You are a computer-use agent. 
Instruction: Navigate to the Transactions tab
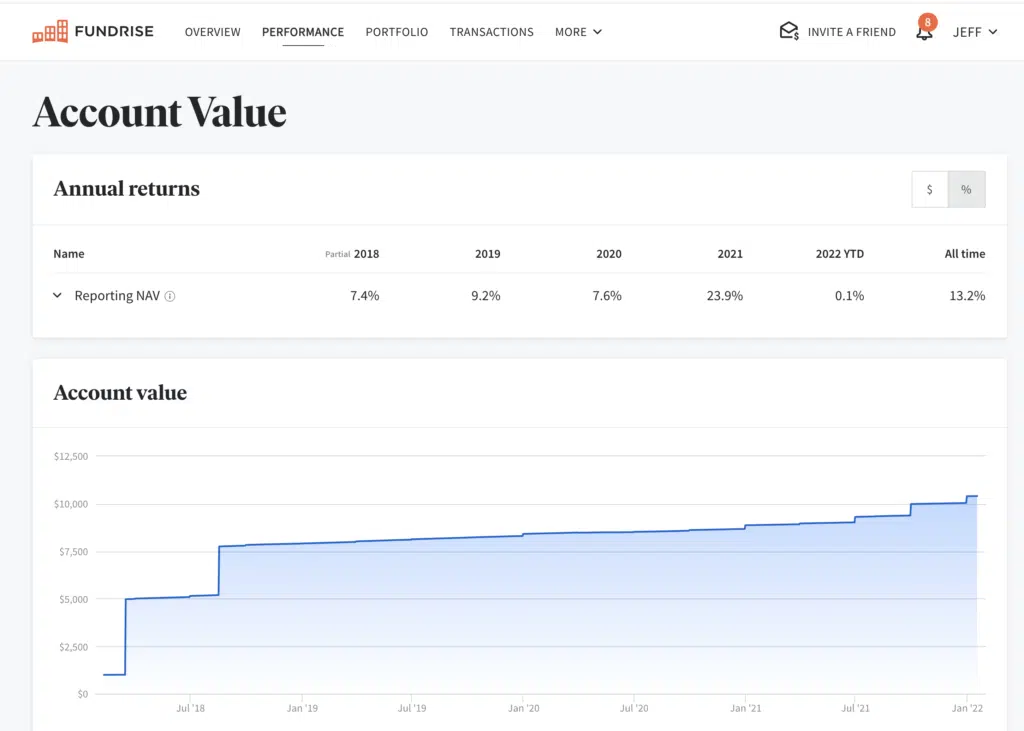tap(491, 32)
